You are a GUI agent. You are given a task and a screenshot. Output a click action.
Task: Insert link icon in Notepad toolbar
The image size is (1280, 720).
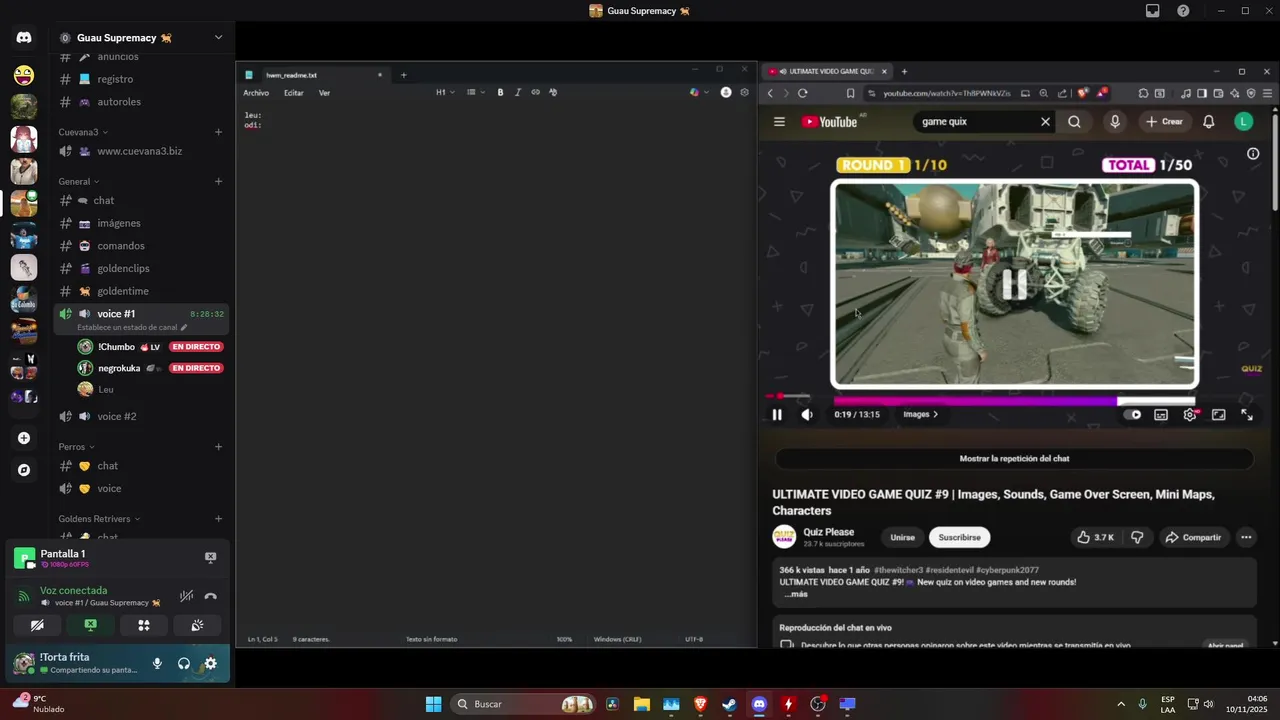pos(535,92)
